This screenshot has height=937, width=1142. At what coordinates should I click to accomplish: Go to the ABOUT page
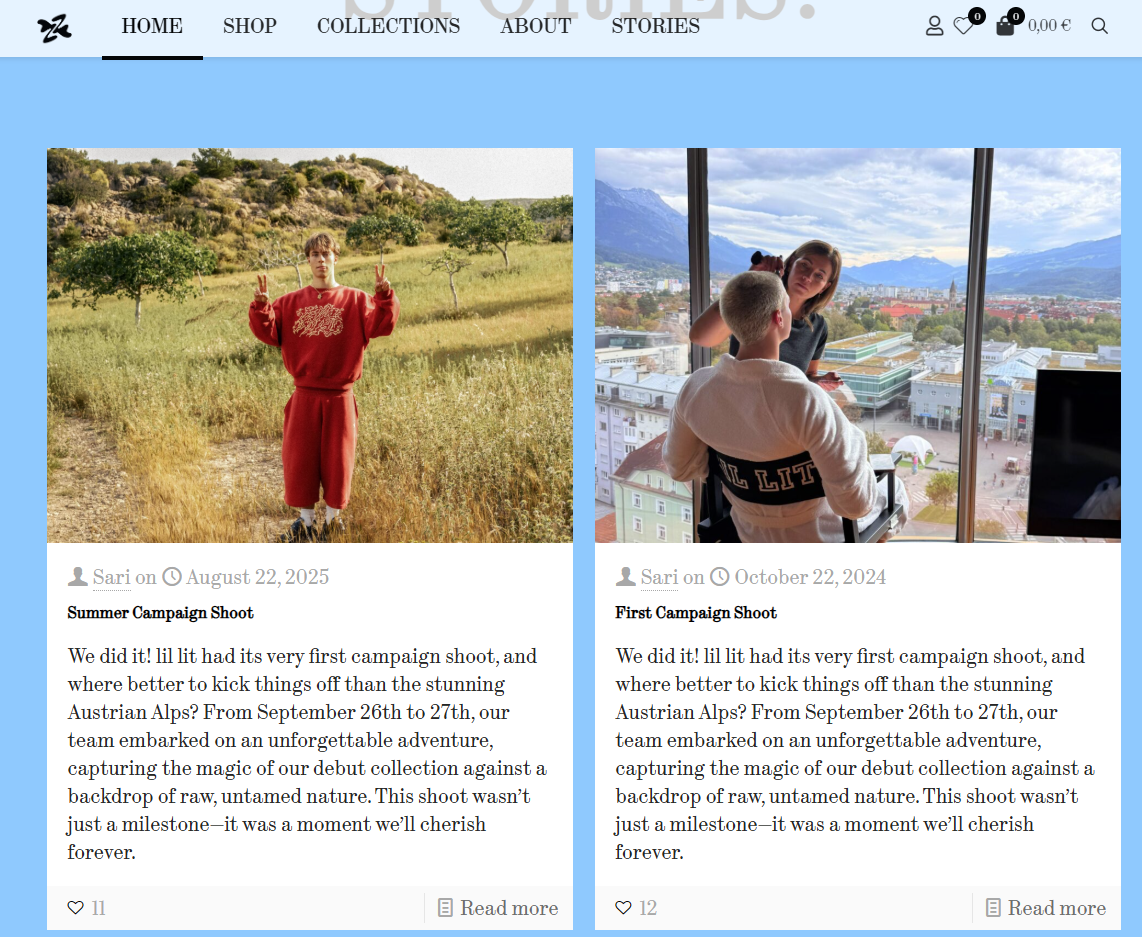click(536, 26)
